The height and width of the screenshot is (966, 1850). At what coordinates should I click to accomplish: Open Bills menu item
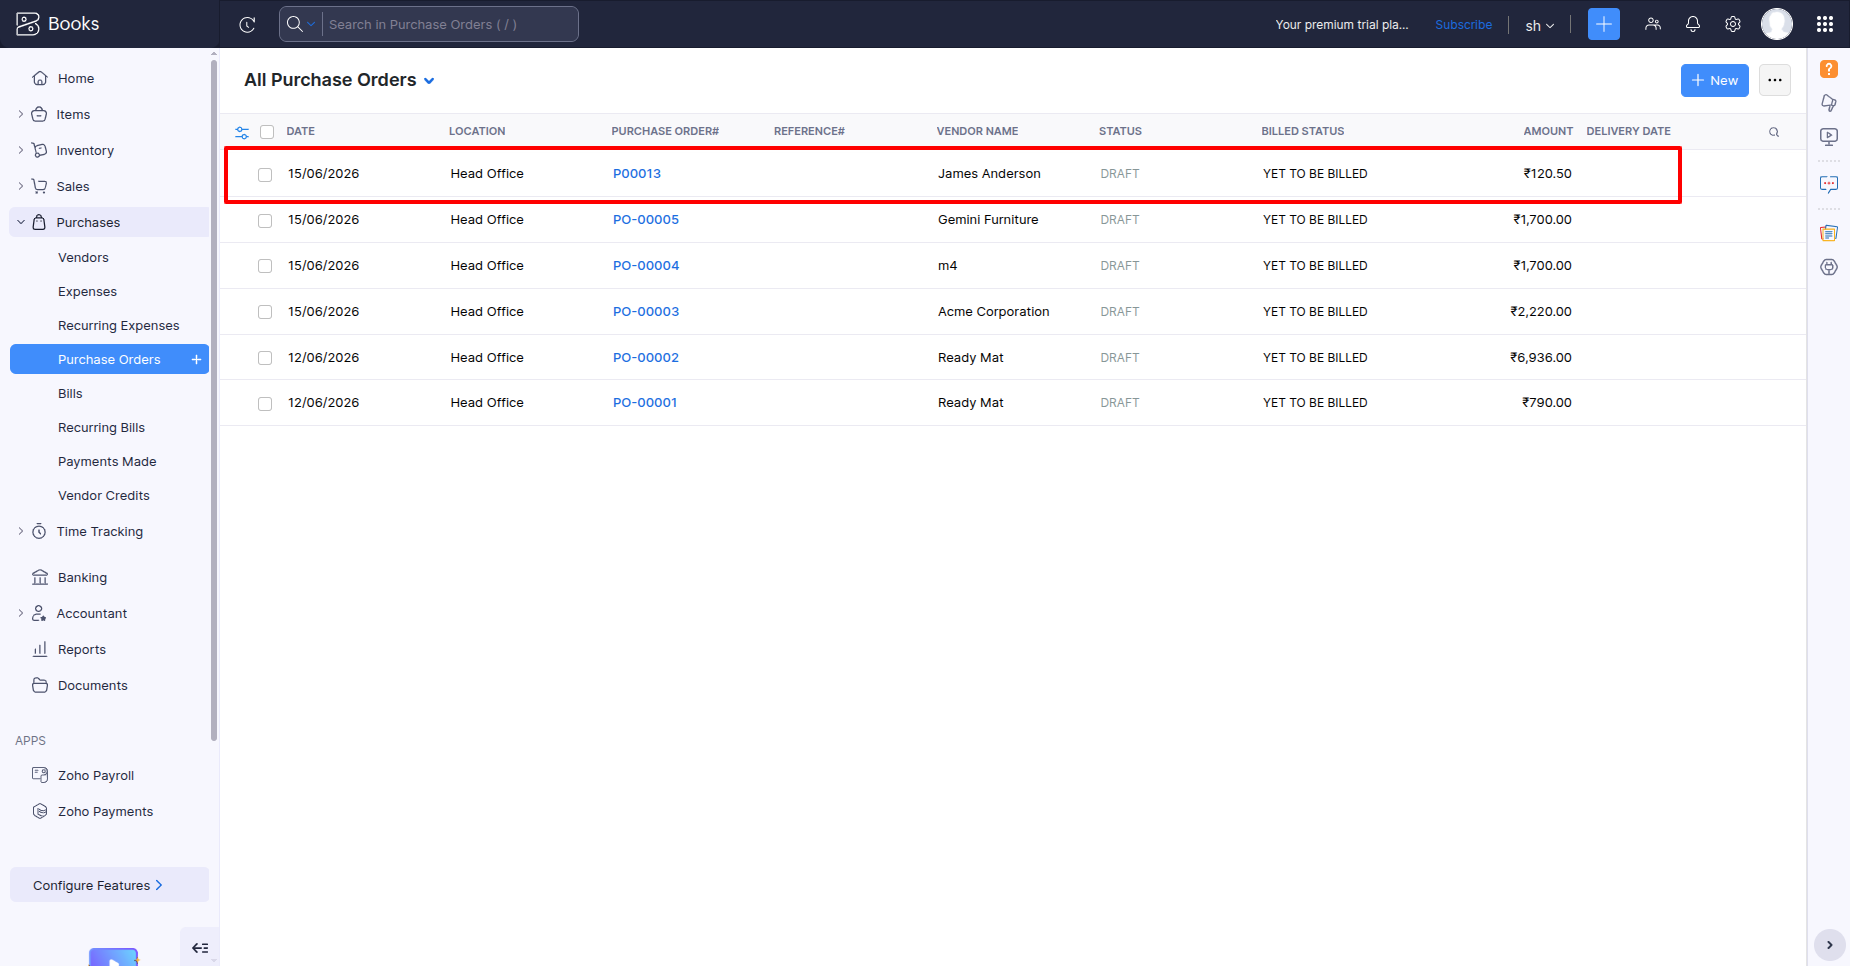click(x=70, y=393)
